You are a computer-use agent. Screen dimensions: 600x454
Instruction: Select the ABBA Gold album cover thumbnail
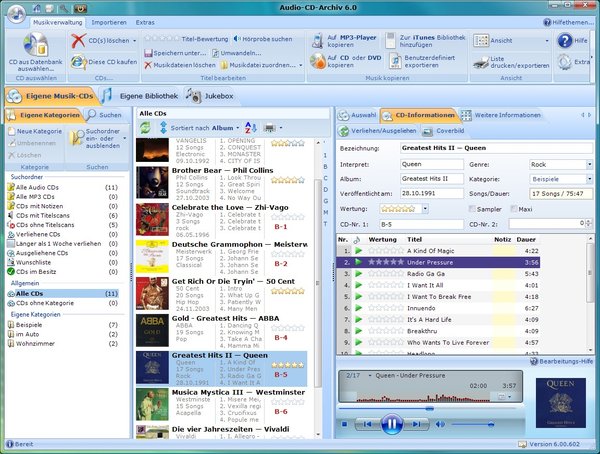[152, 330]
